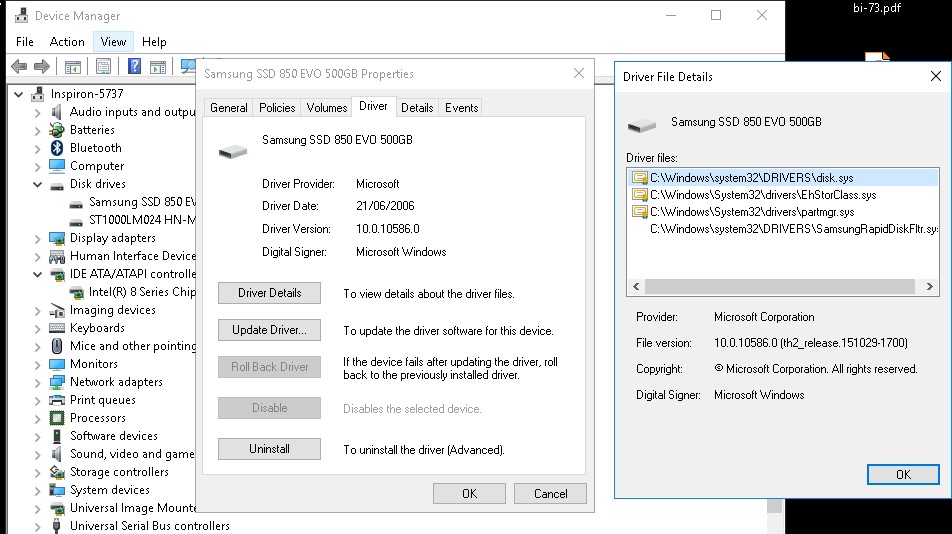Screen dimensions: 952x534
Task: Close the Driver File Details dialog
Action: coord(936,76)
